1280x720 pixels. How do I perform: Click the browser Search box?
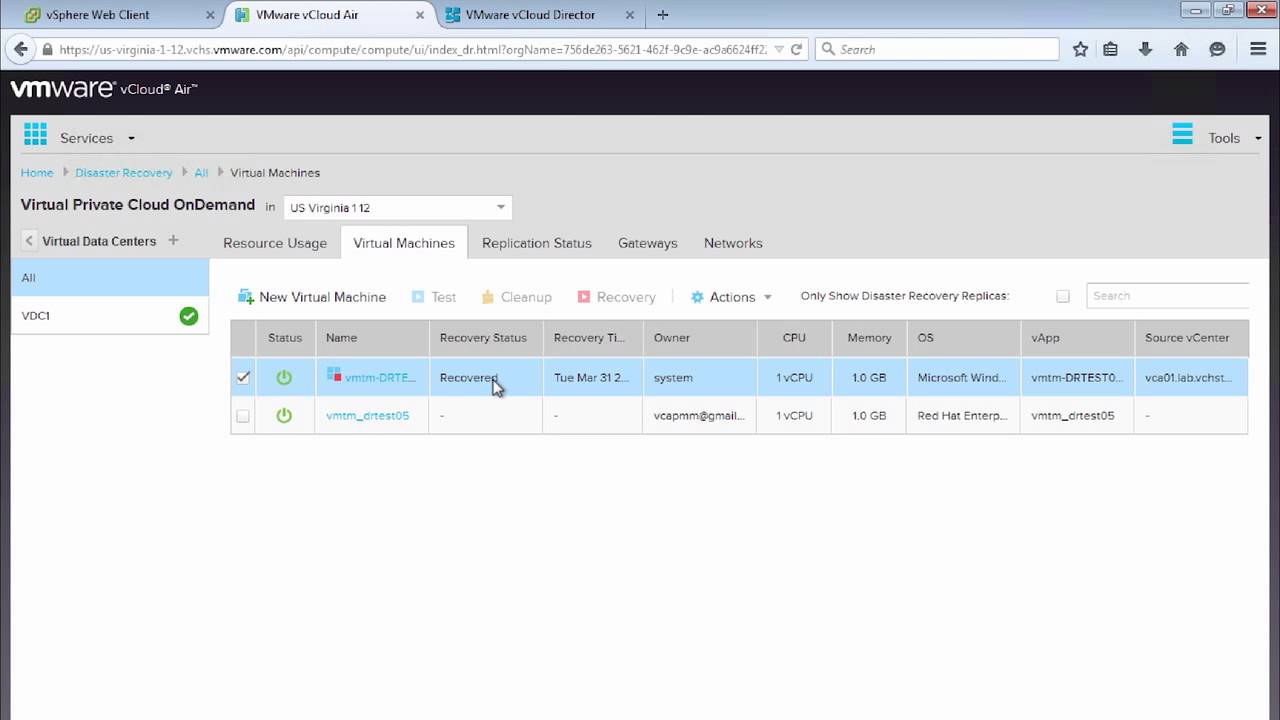pos(937,49)
